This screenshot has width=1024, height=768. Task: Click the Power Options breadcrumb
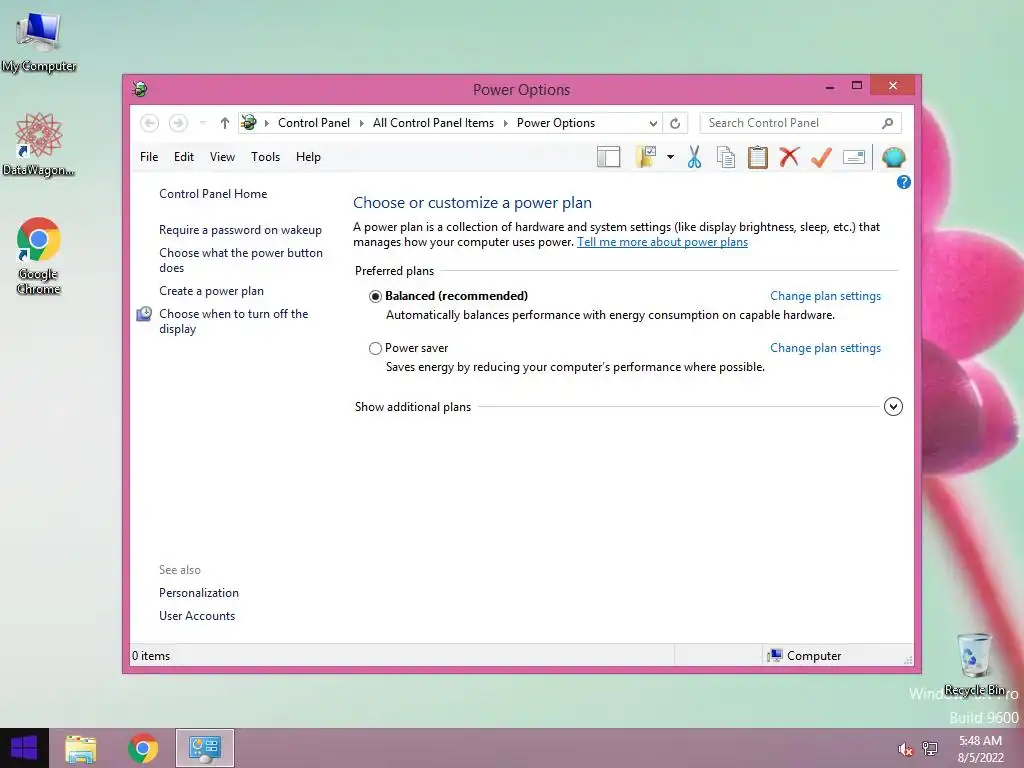pyautogui.click(x=556, y=123)
